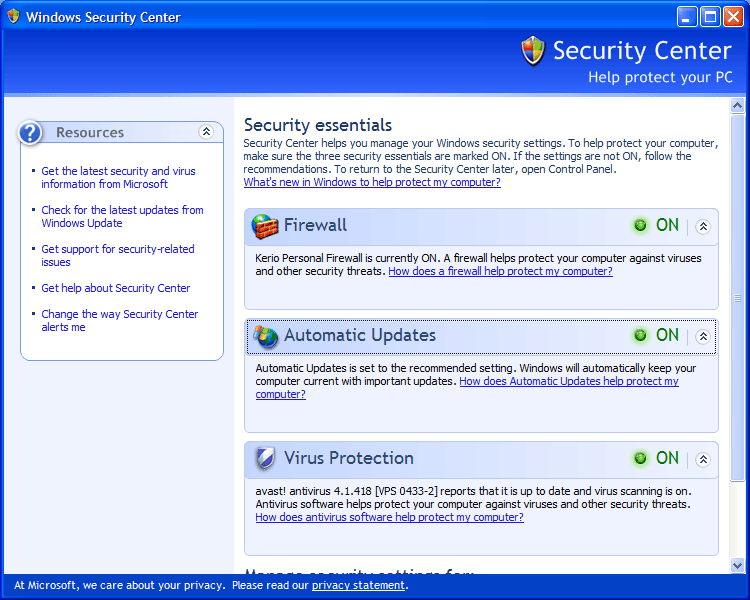Viewport: 750px width, 600px height.
Task: Collapse the Virus Protection section chevron
Action: 703,459
